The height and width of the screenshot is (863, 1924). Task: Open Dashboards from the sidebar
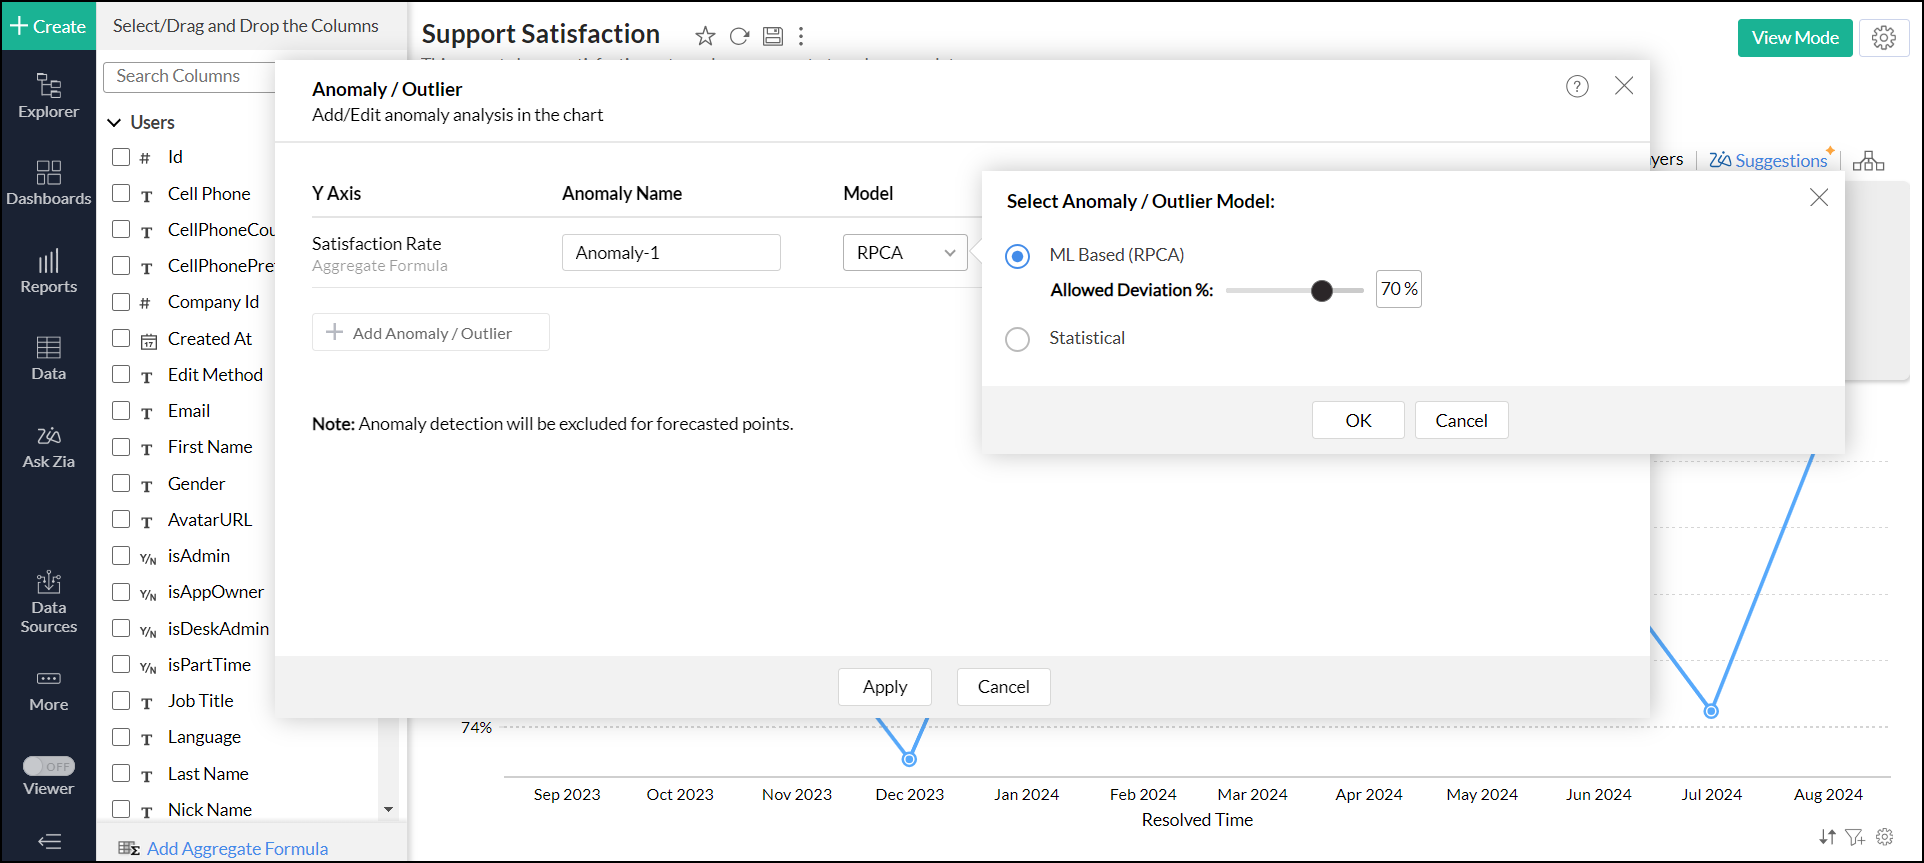48,183
